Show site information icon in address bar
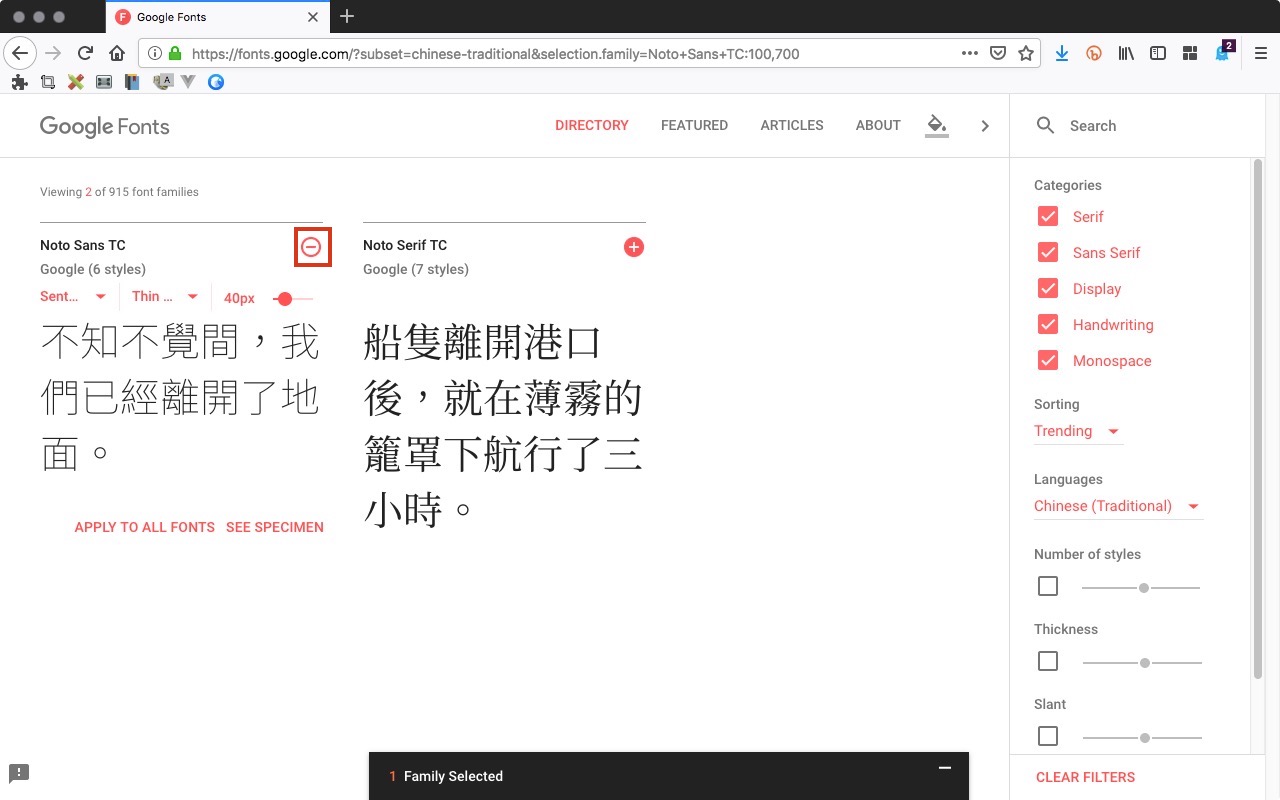This screenshot has height=800, width=1280. pos(155,53)
